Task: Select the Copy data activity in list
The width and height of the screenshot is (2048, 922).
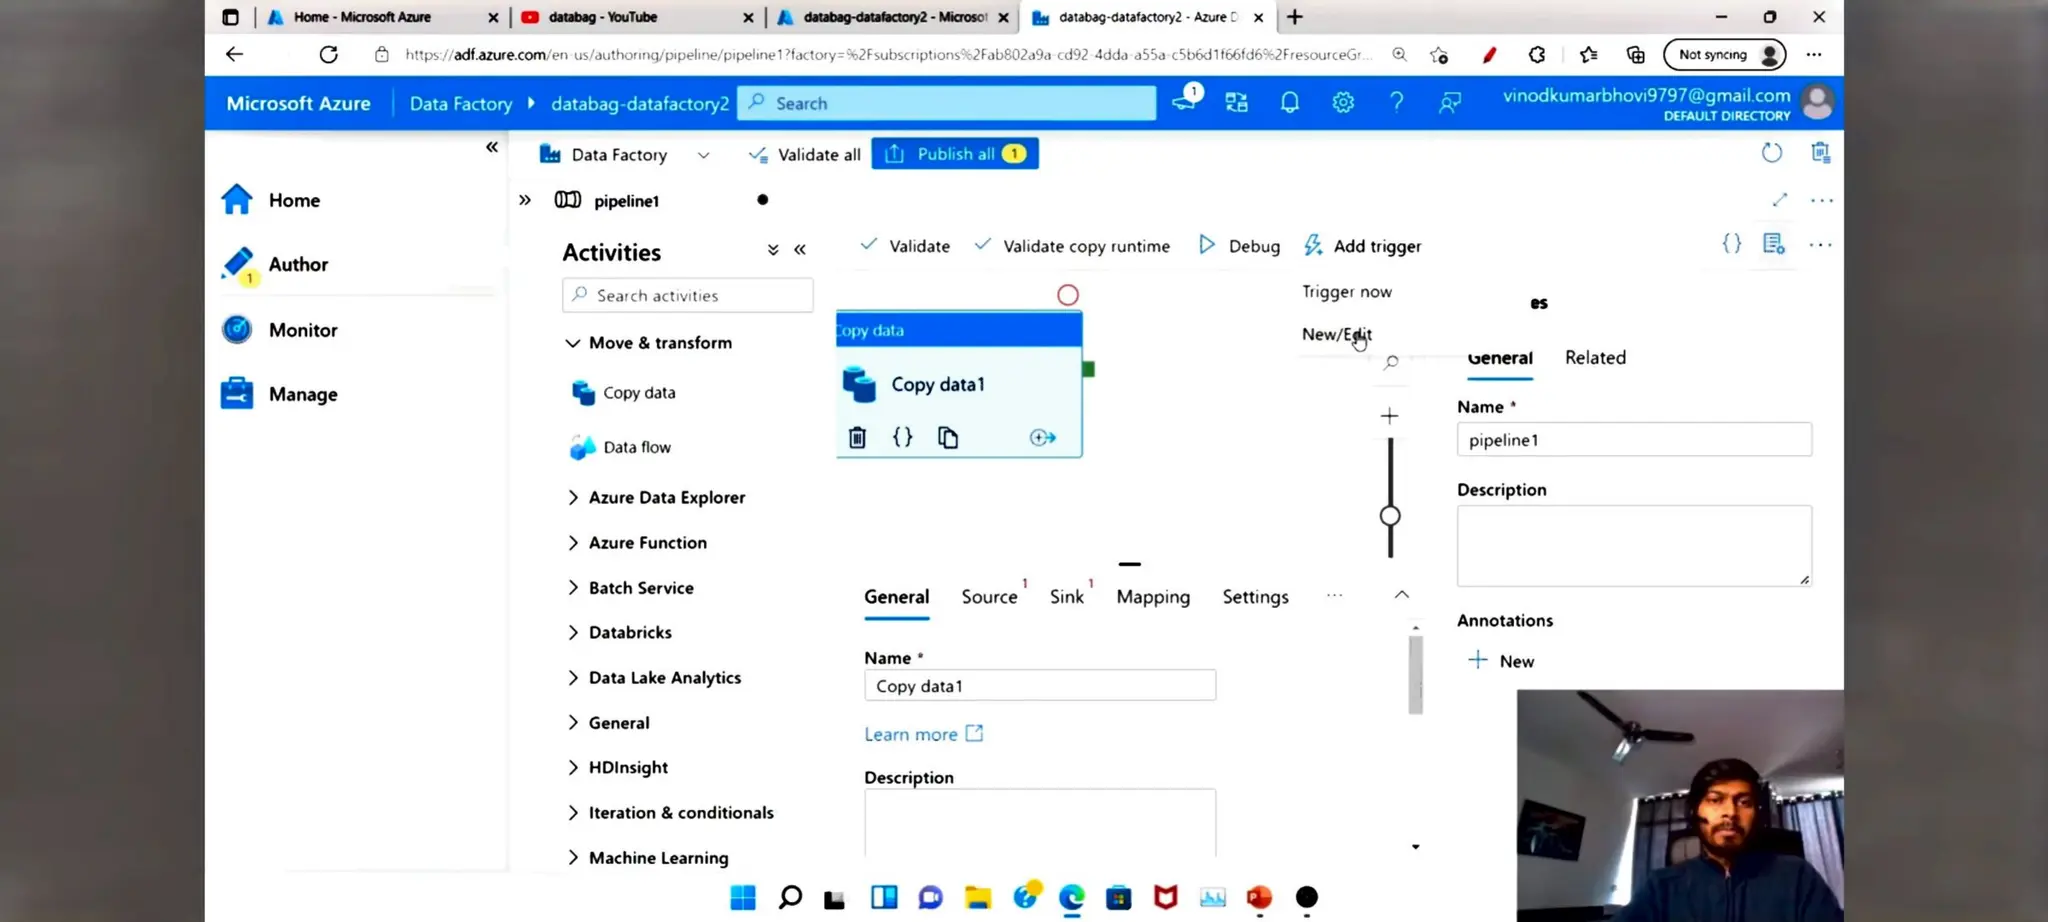Action: (624, 393)
